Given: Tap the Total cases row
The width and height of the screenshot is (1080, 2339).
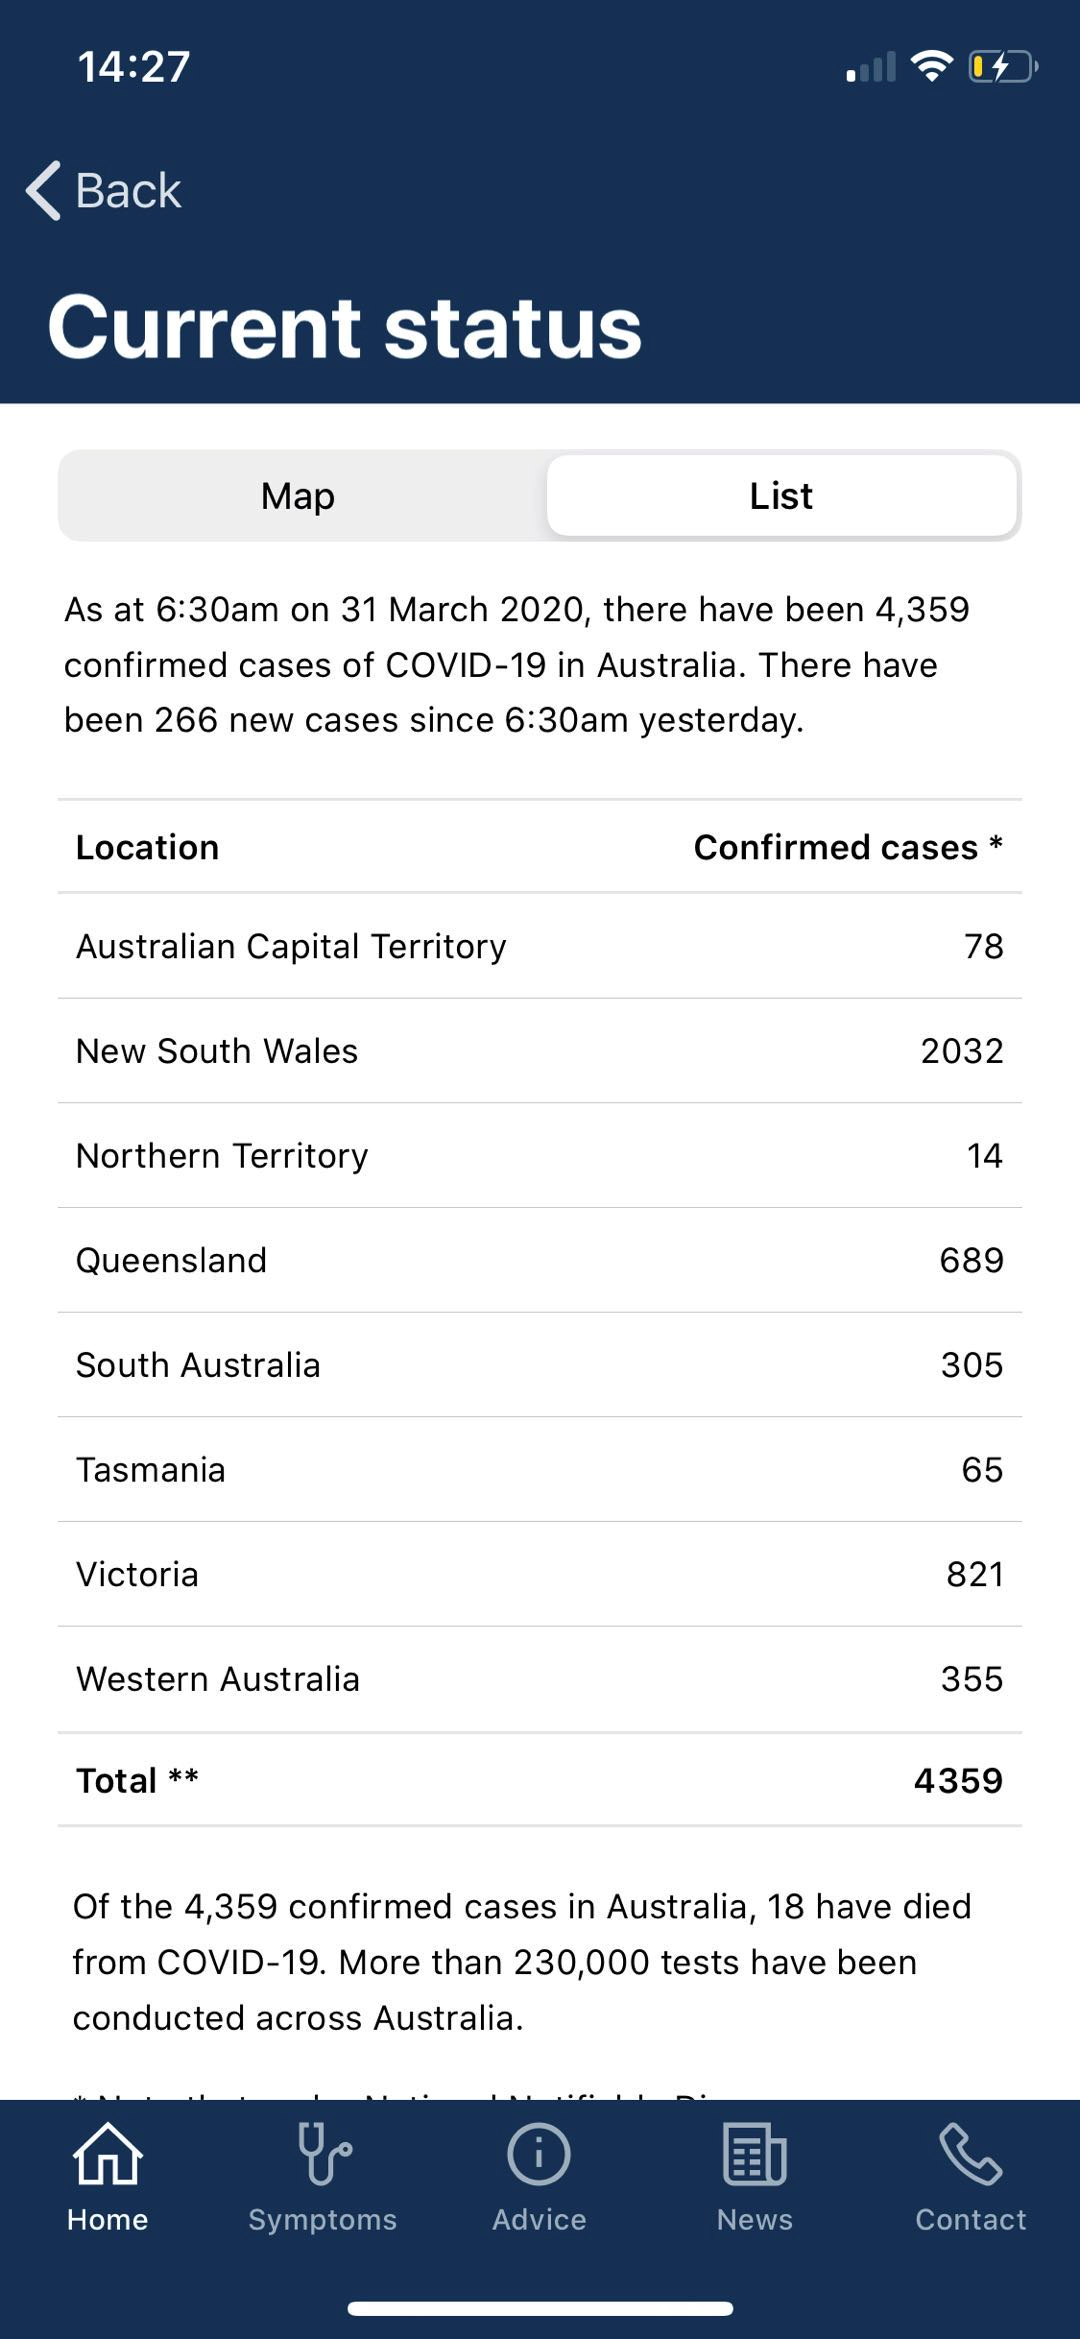Looking at the screenshot, I should [540, 1780].
